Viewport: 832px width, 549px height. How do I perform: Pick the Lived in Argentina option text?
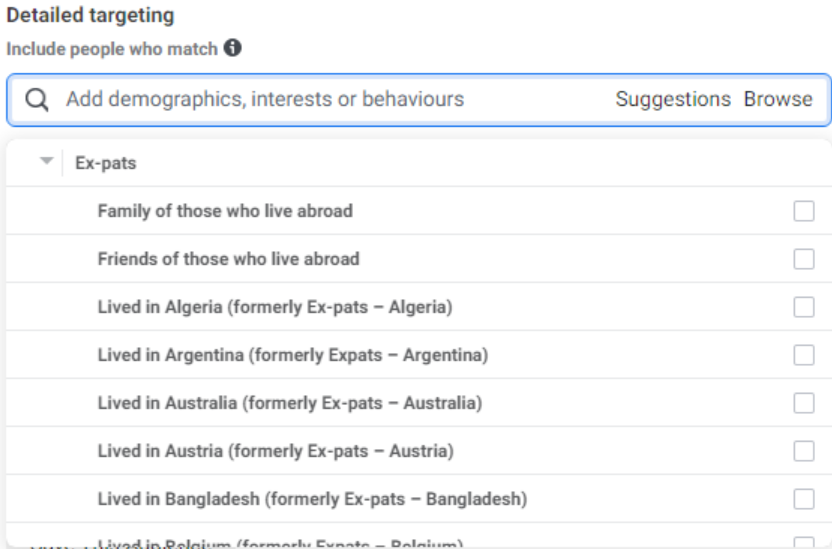(293, 355)
